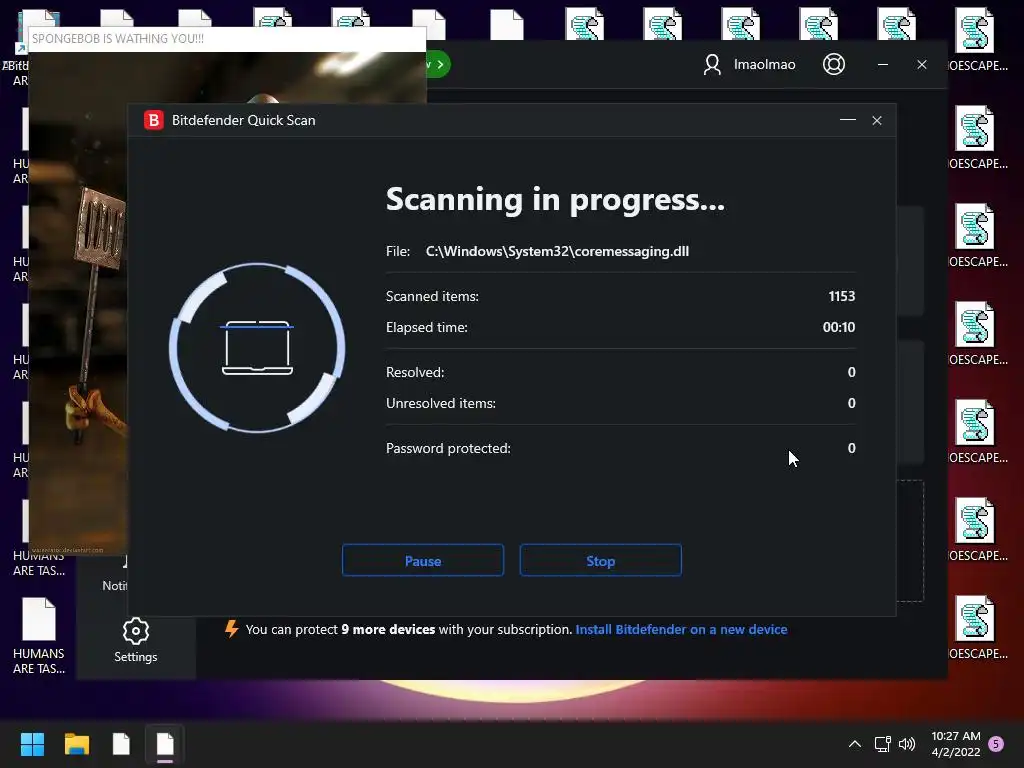Click the orange lightning bolt tip icon
Image resolution: width=1024 pixels, height=768 pixels.
click(231, 629)
